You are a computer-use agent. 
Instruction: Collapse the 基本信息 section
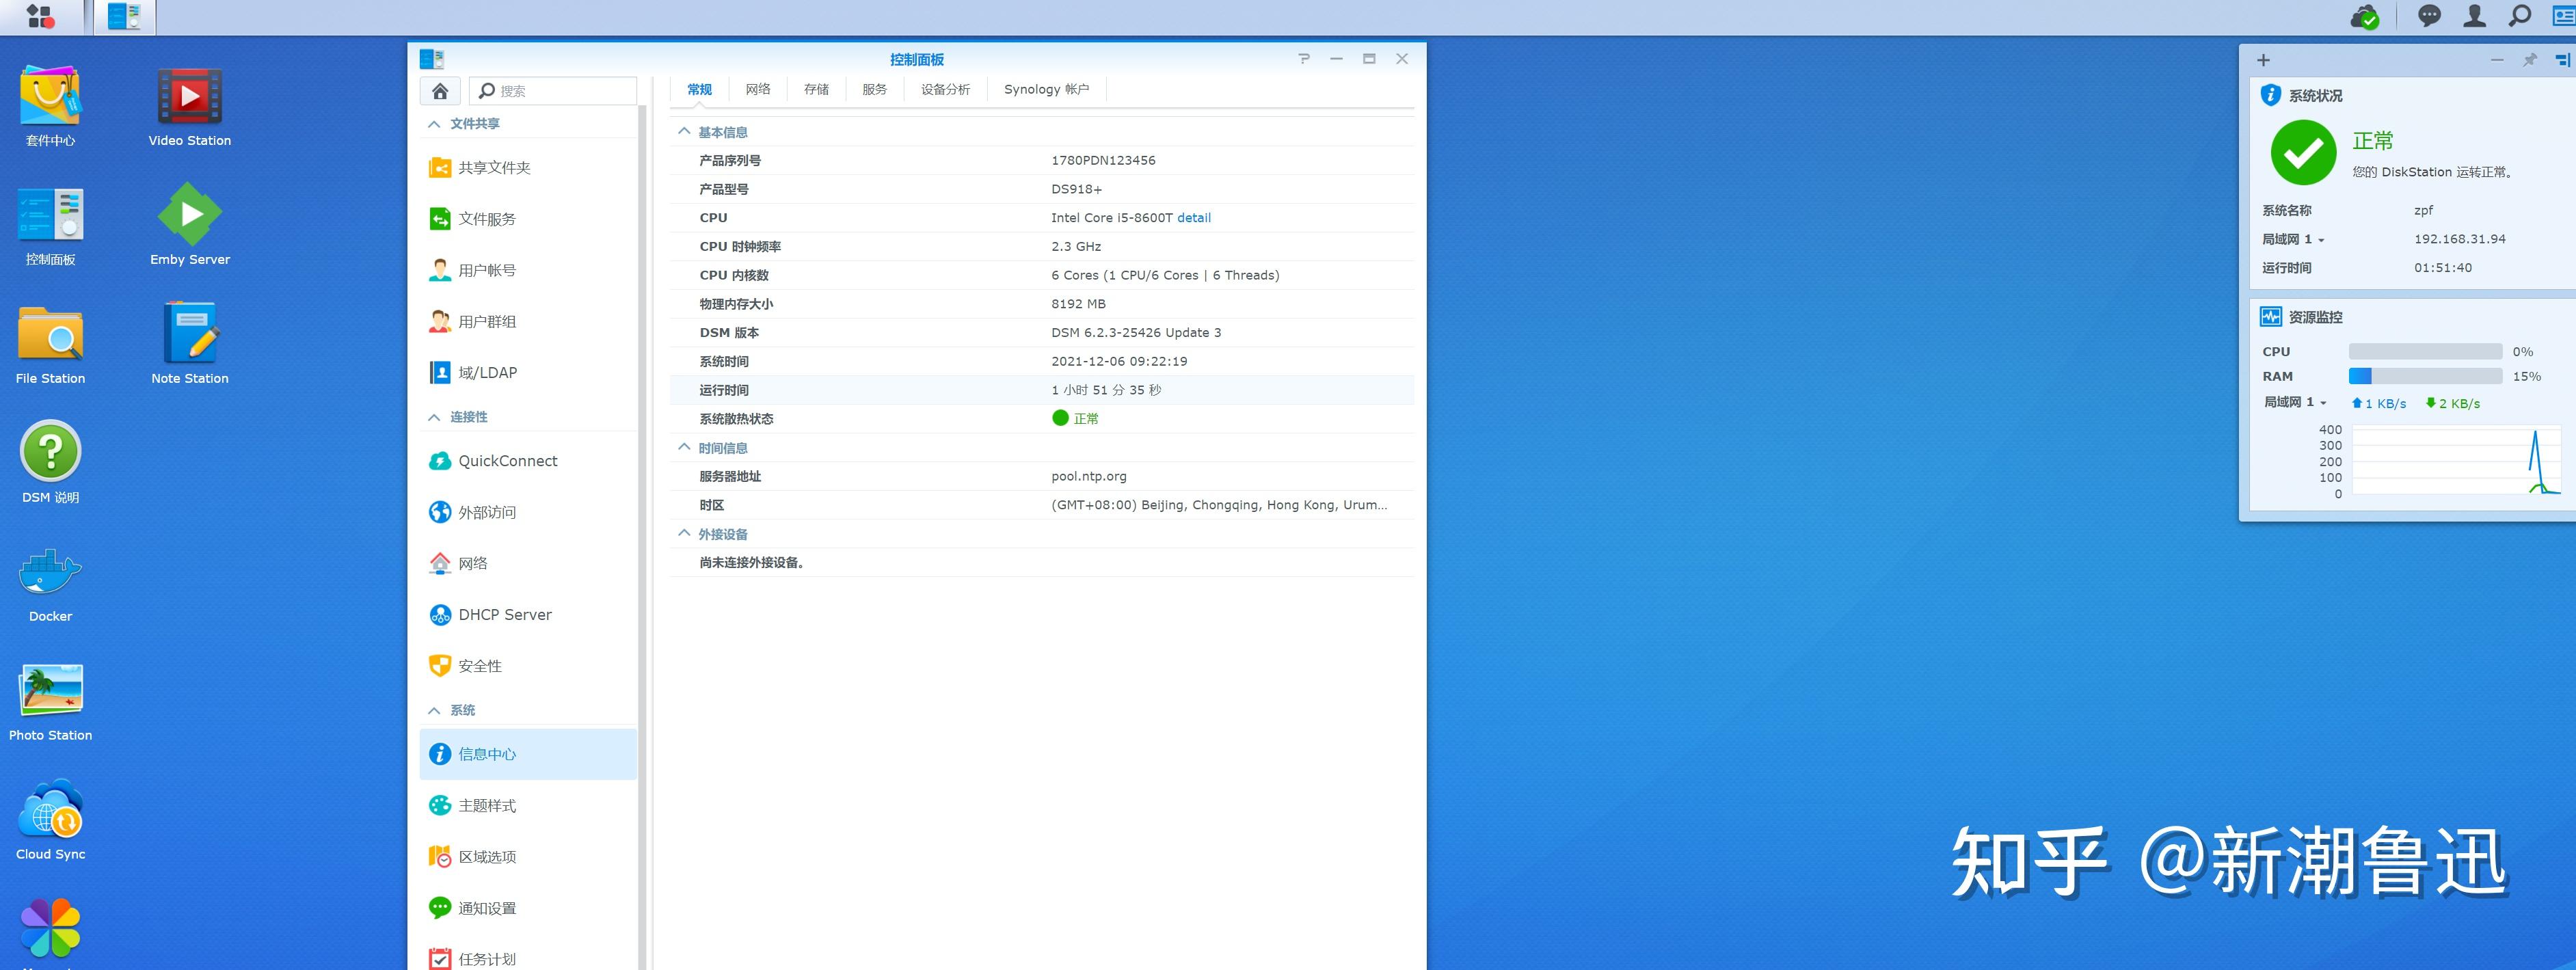pos(684,132)
